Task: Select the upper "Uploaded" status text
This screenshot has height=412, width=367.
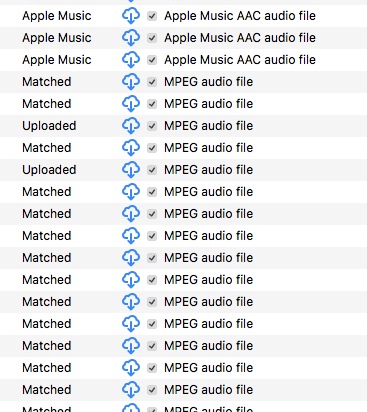Action: click(49, 126)
